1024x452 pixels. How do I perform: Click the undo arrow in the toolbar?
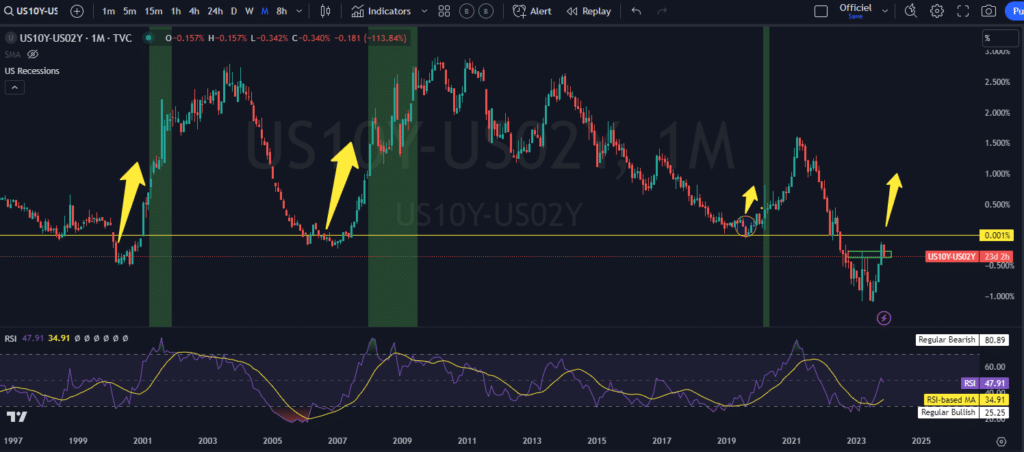pos(637,12)
